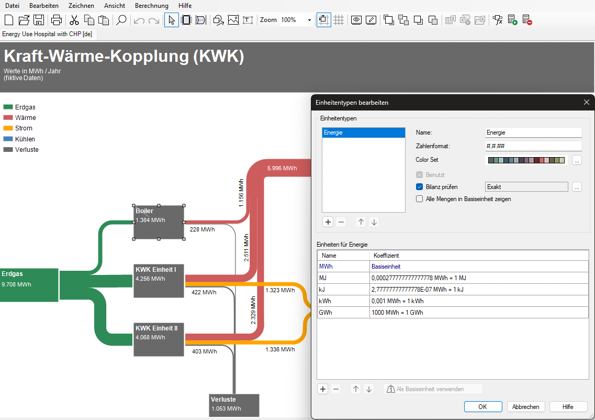Add a new unit for Energie

(x=323, y=389)
